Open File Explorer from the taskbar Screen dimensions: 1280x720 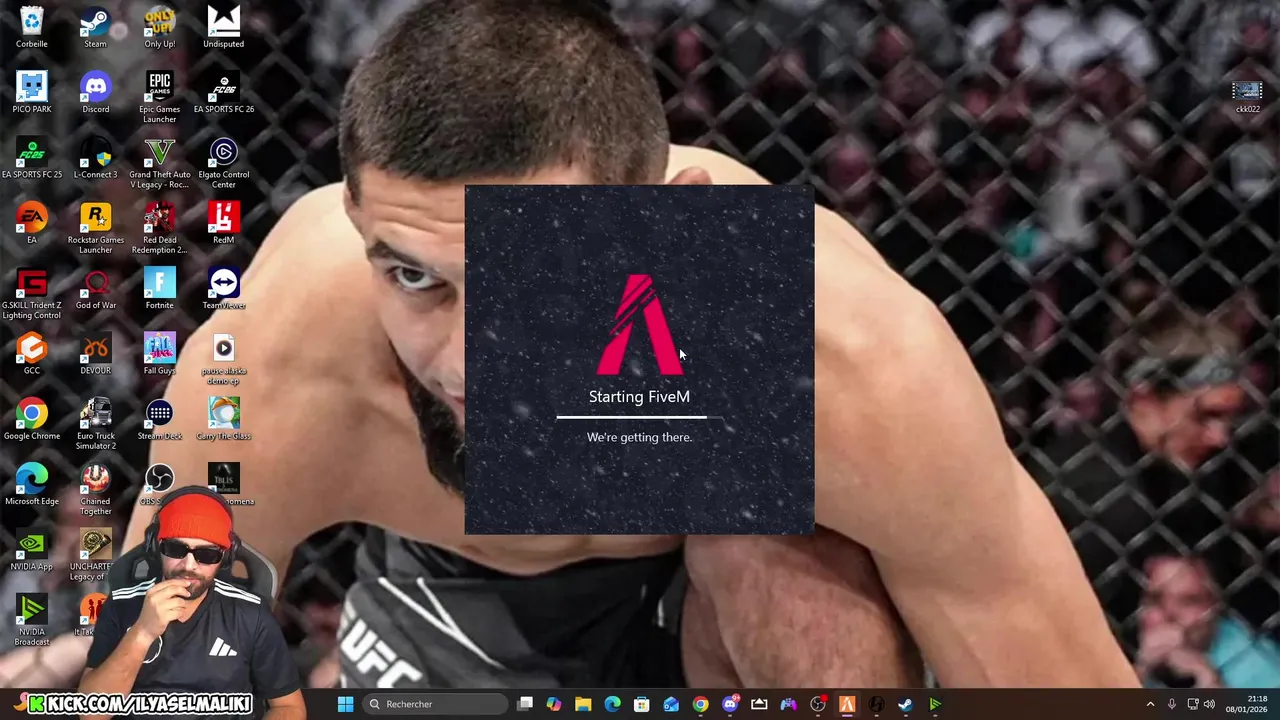click(x=583, y=704)
